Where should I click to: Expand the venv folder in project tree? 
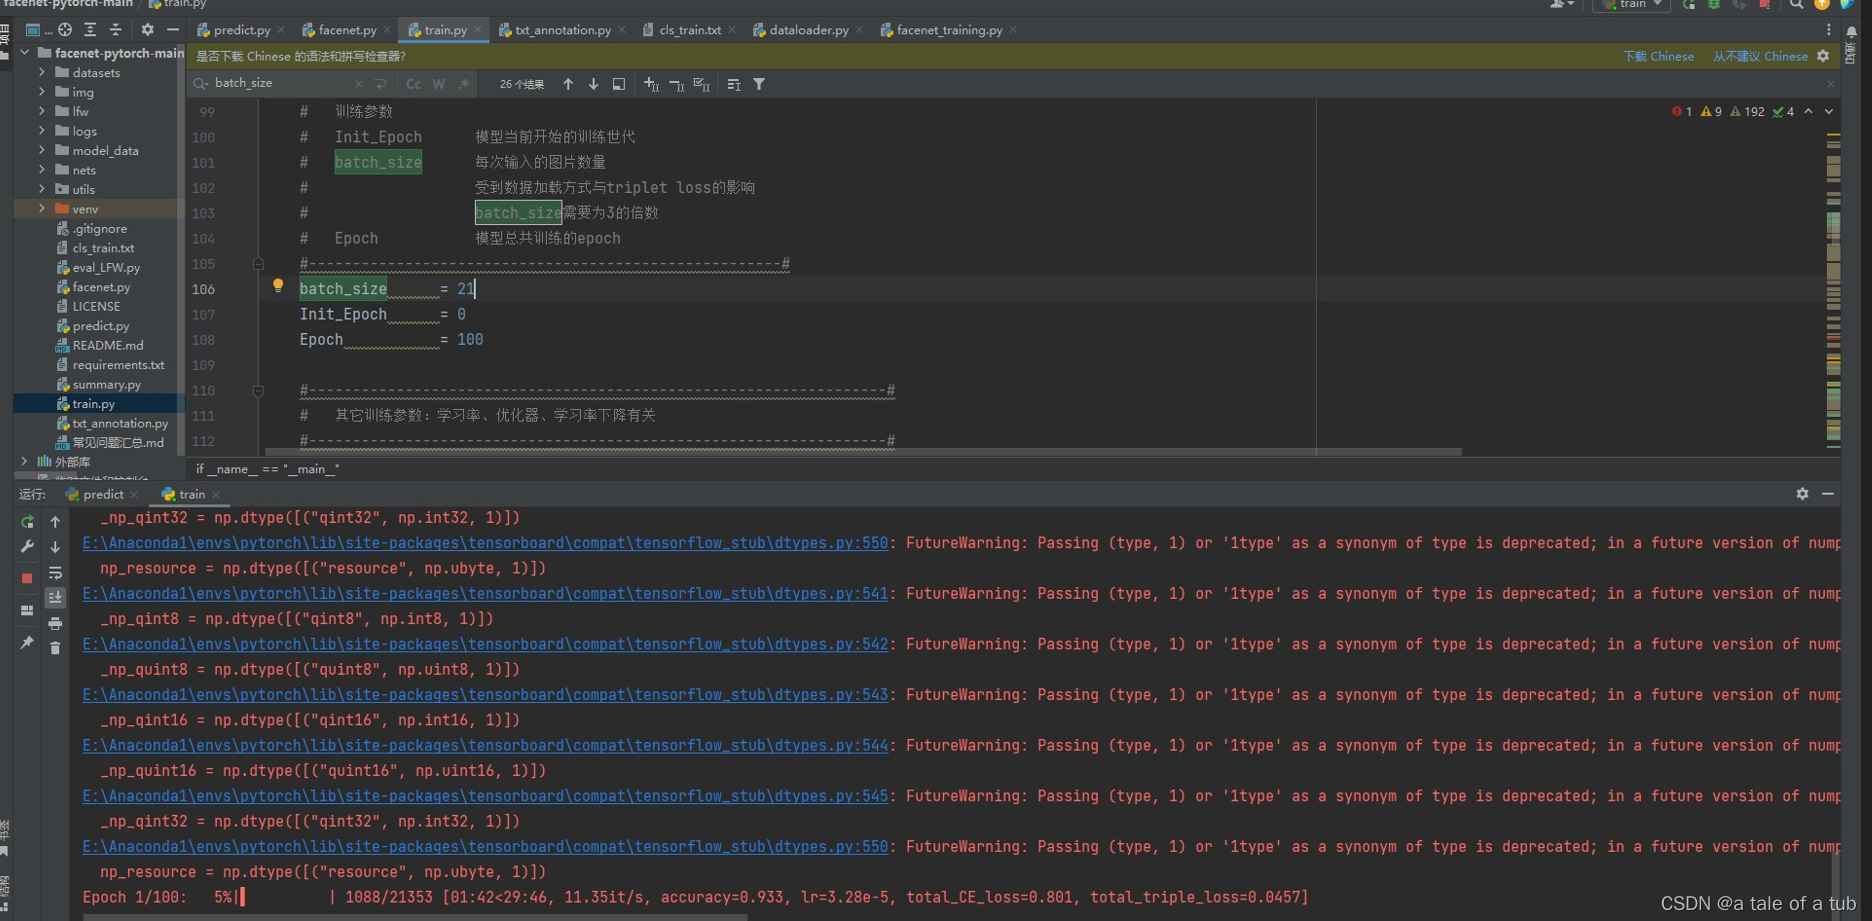[x=42, y=208]
